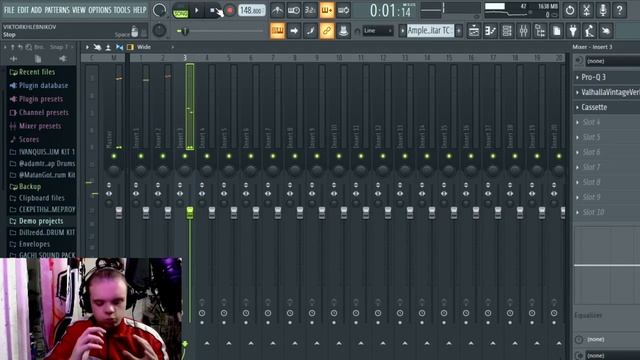Click the question mark help icon
The image size is (640, 360).
point(620,10)
